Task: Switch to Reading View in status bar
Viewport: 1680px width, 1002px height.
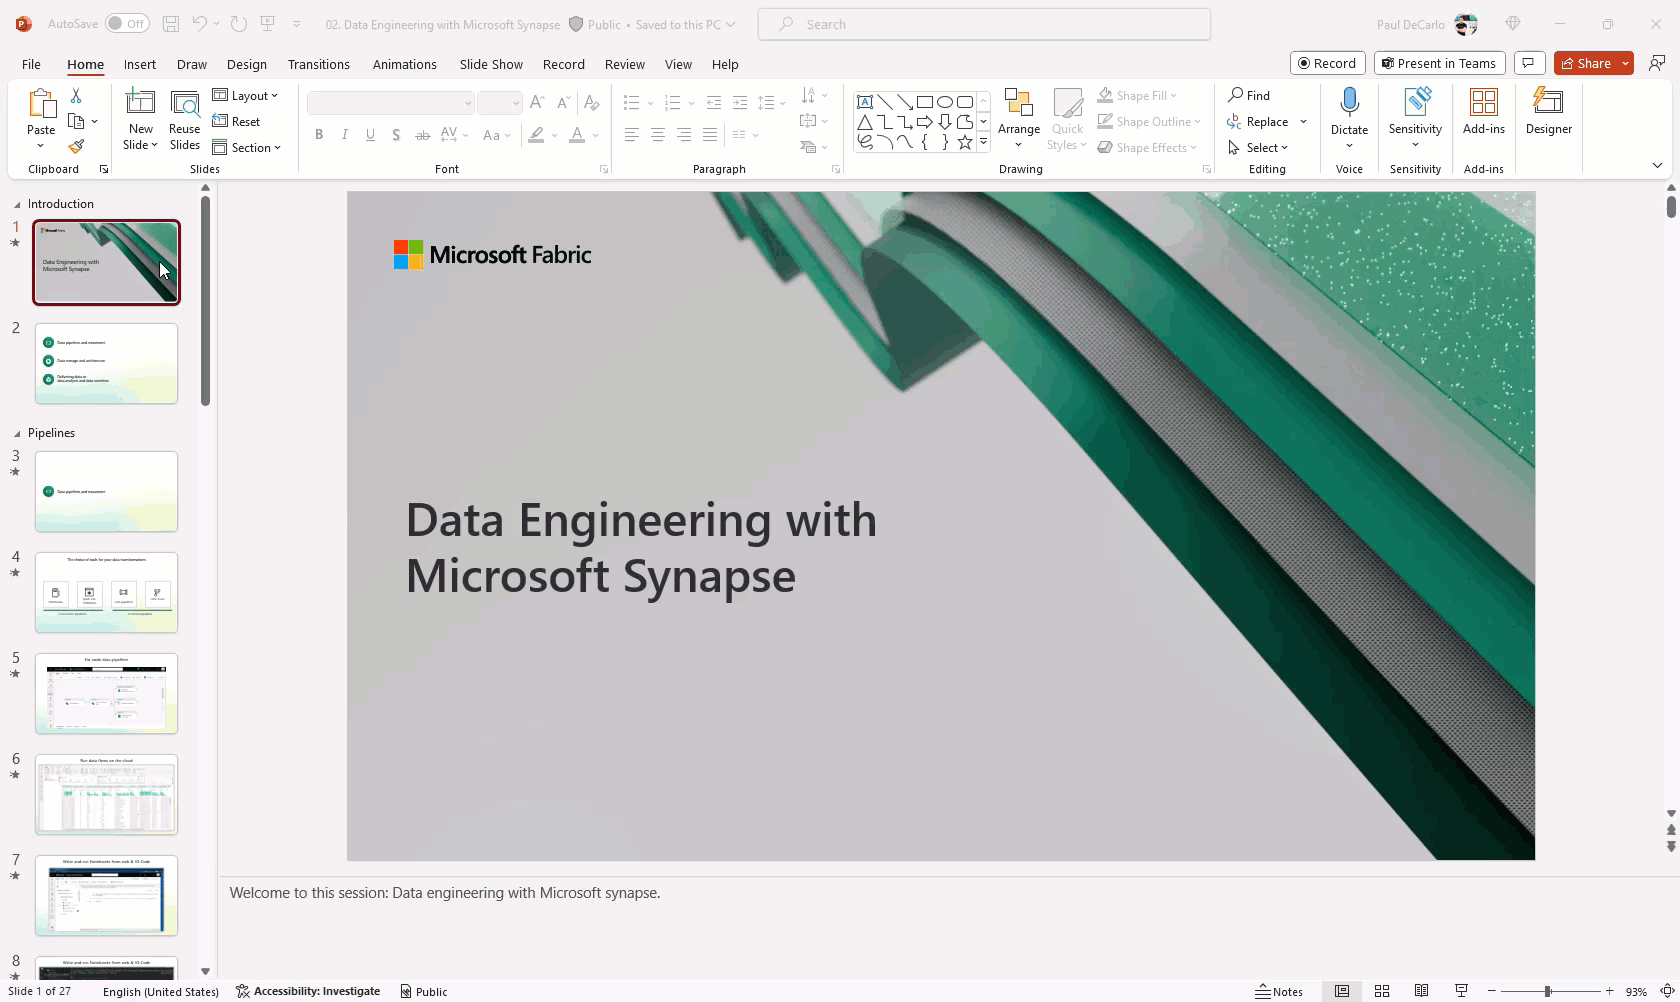Action: tap(1421, 991)
